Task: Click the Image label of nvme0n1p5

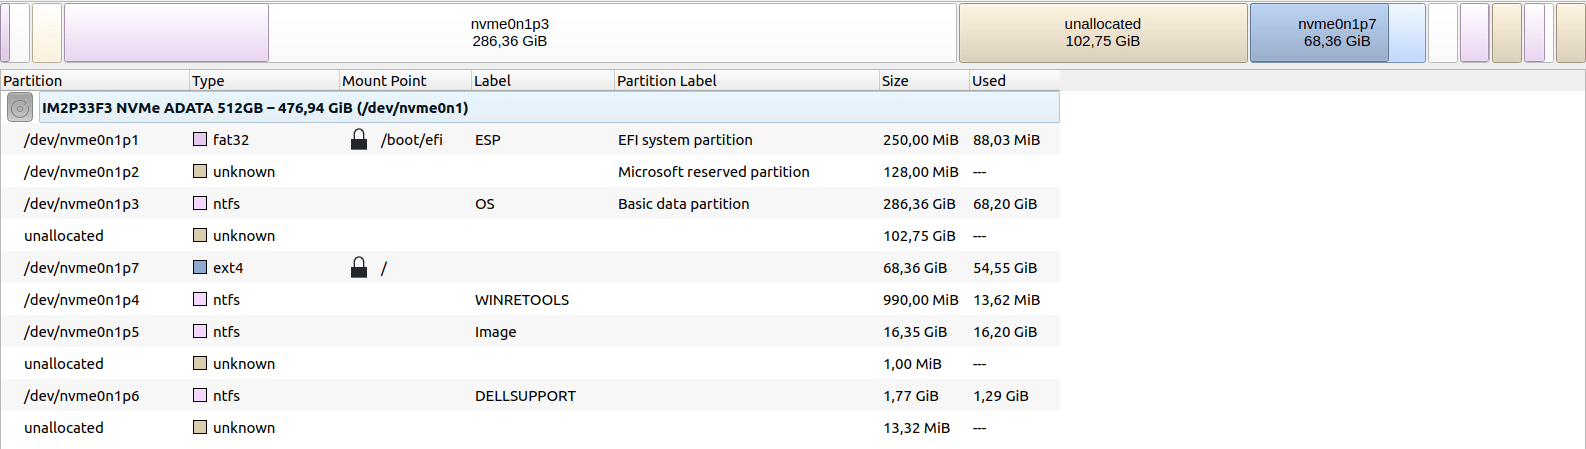Action: [496, 332]
